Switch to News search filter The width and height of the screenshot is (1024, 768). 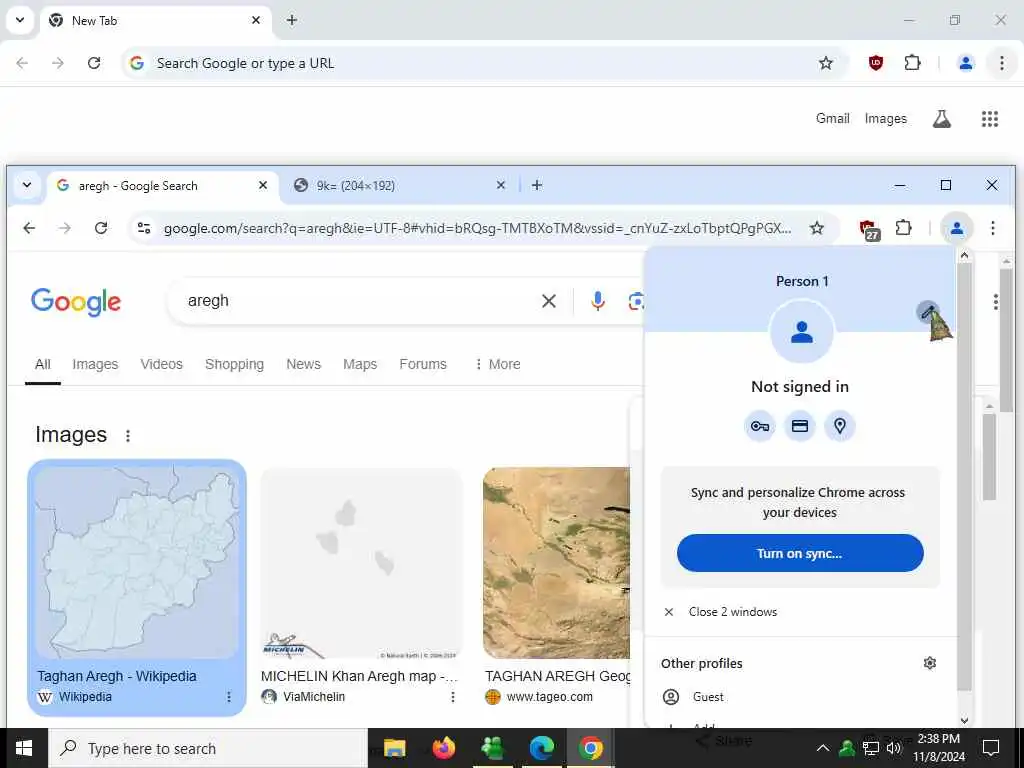click(304, 364)
